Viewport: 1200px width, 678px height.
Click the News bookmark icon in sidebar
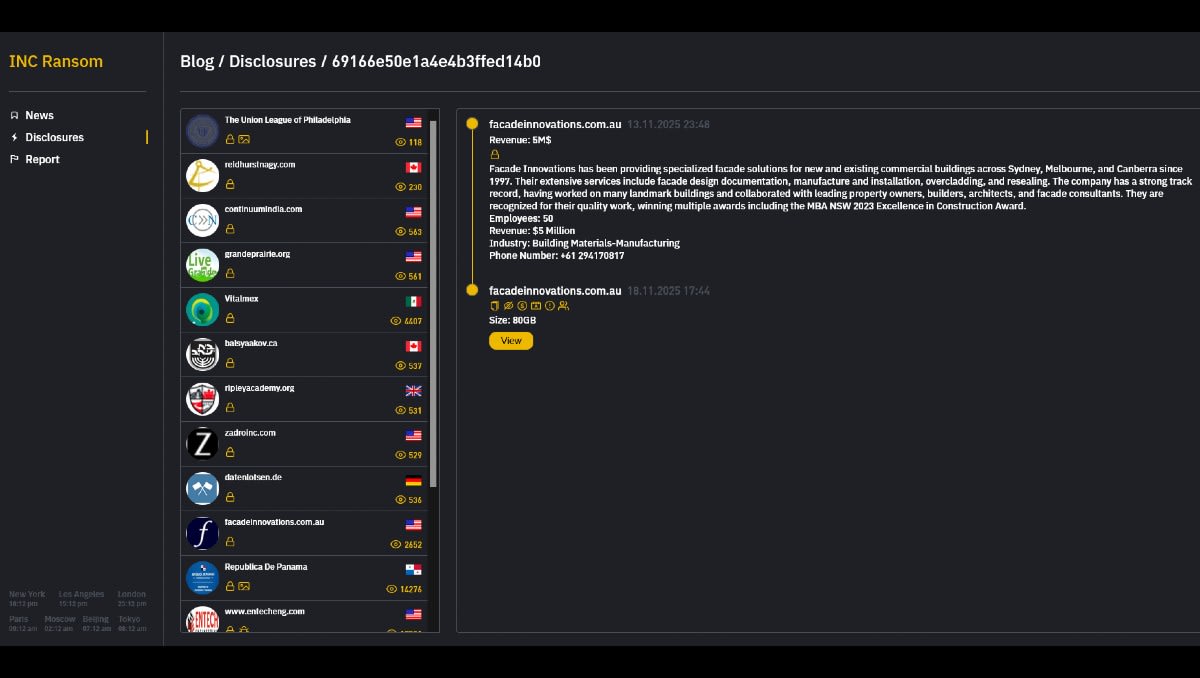tap(14, 115)
